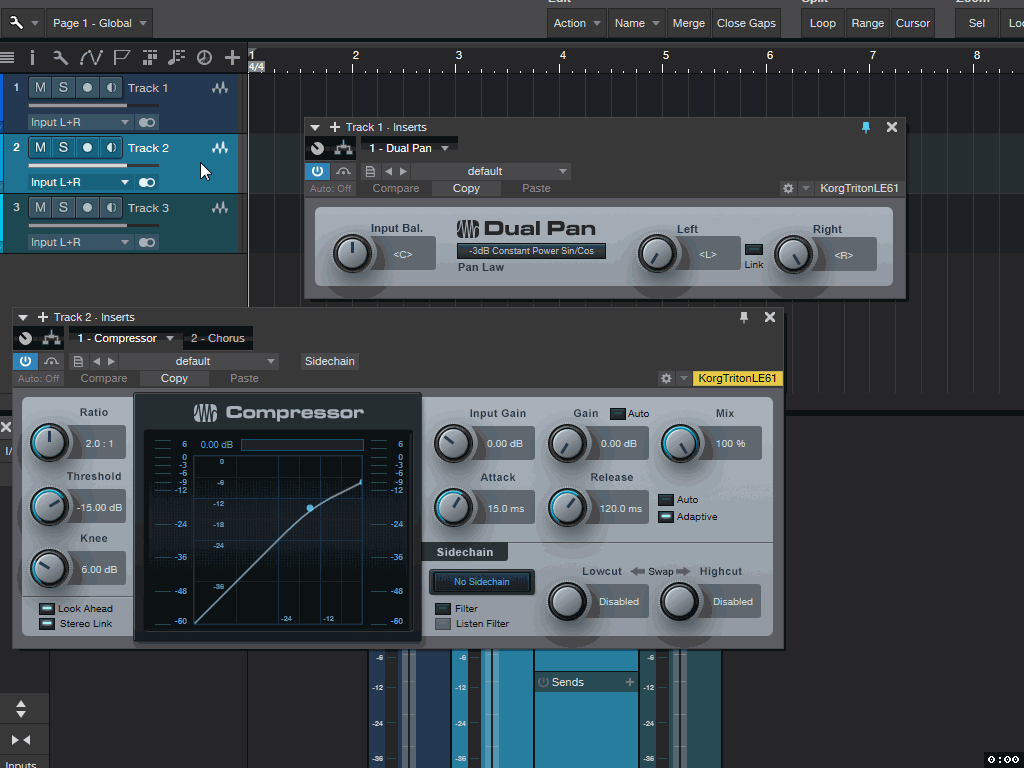Click the preset file icon in Compressor window
This screenshot has width=1024, height=768.
pyautogui.click(x=78, y=361)
